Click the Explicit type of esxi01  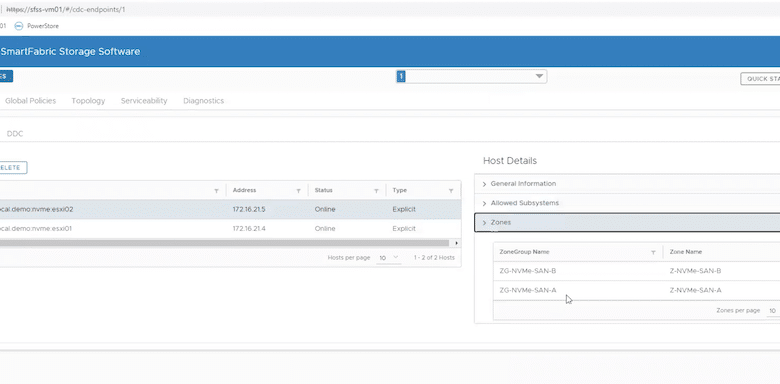pyautogui.click(x=404, y=229)
